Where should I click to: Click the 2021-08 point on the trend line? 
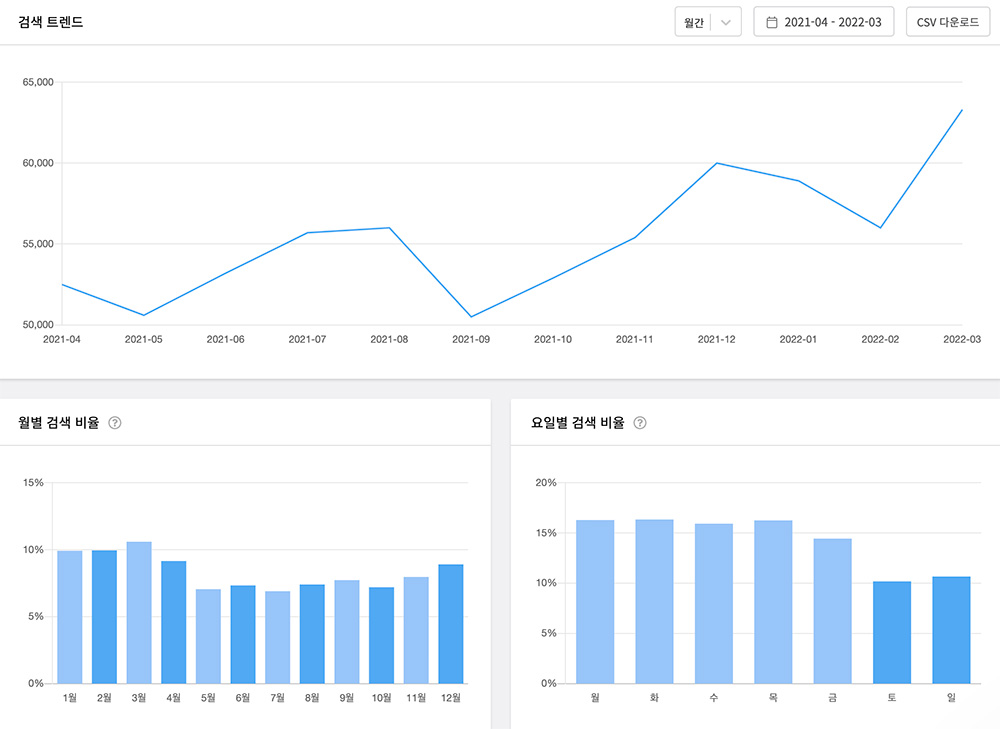tap(389, 228)
